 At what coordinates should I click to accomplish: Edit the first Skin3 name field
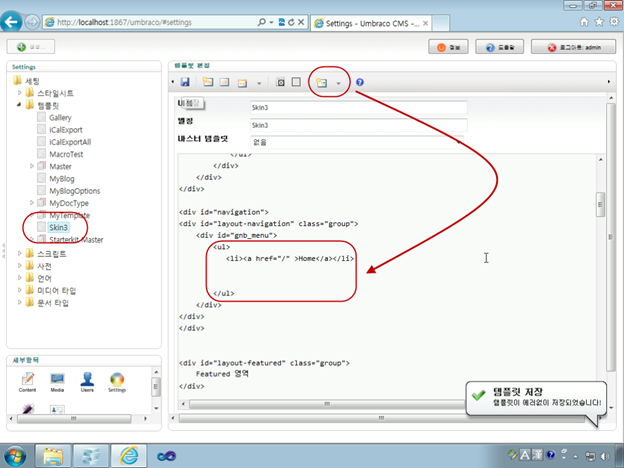click(x=359, y=107)
